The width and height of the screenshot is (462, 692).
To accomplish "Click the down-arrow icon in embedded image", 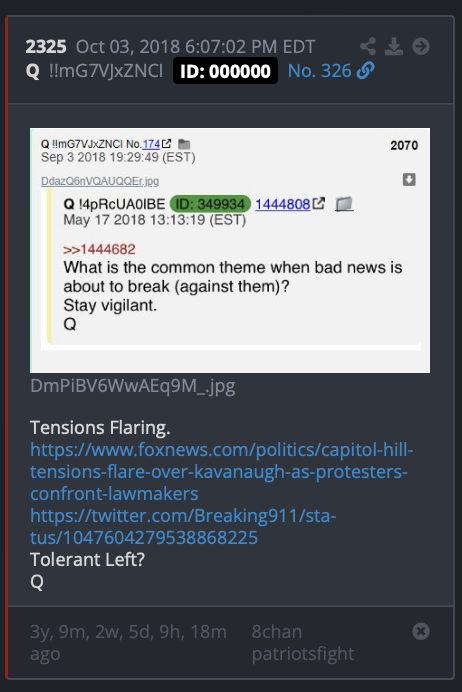I will [409, 180].
